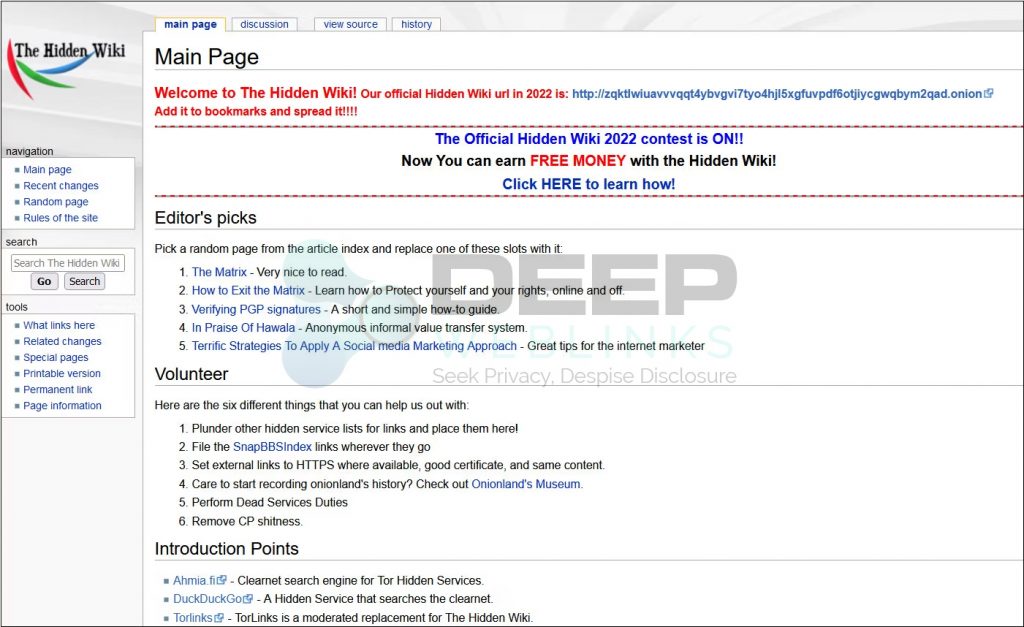Screen dimensions: 1024x627
Task: Click text 'Perform Dead Services Duties'
Action: 269,502
